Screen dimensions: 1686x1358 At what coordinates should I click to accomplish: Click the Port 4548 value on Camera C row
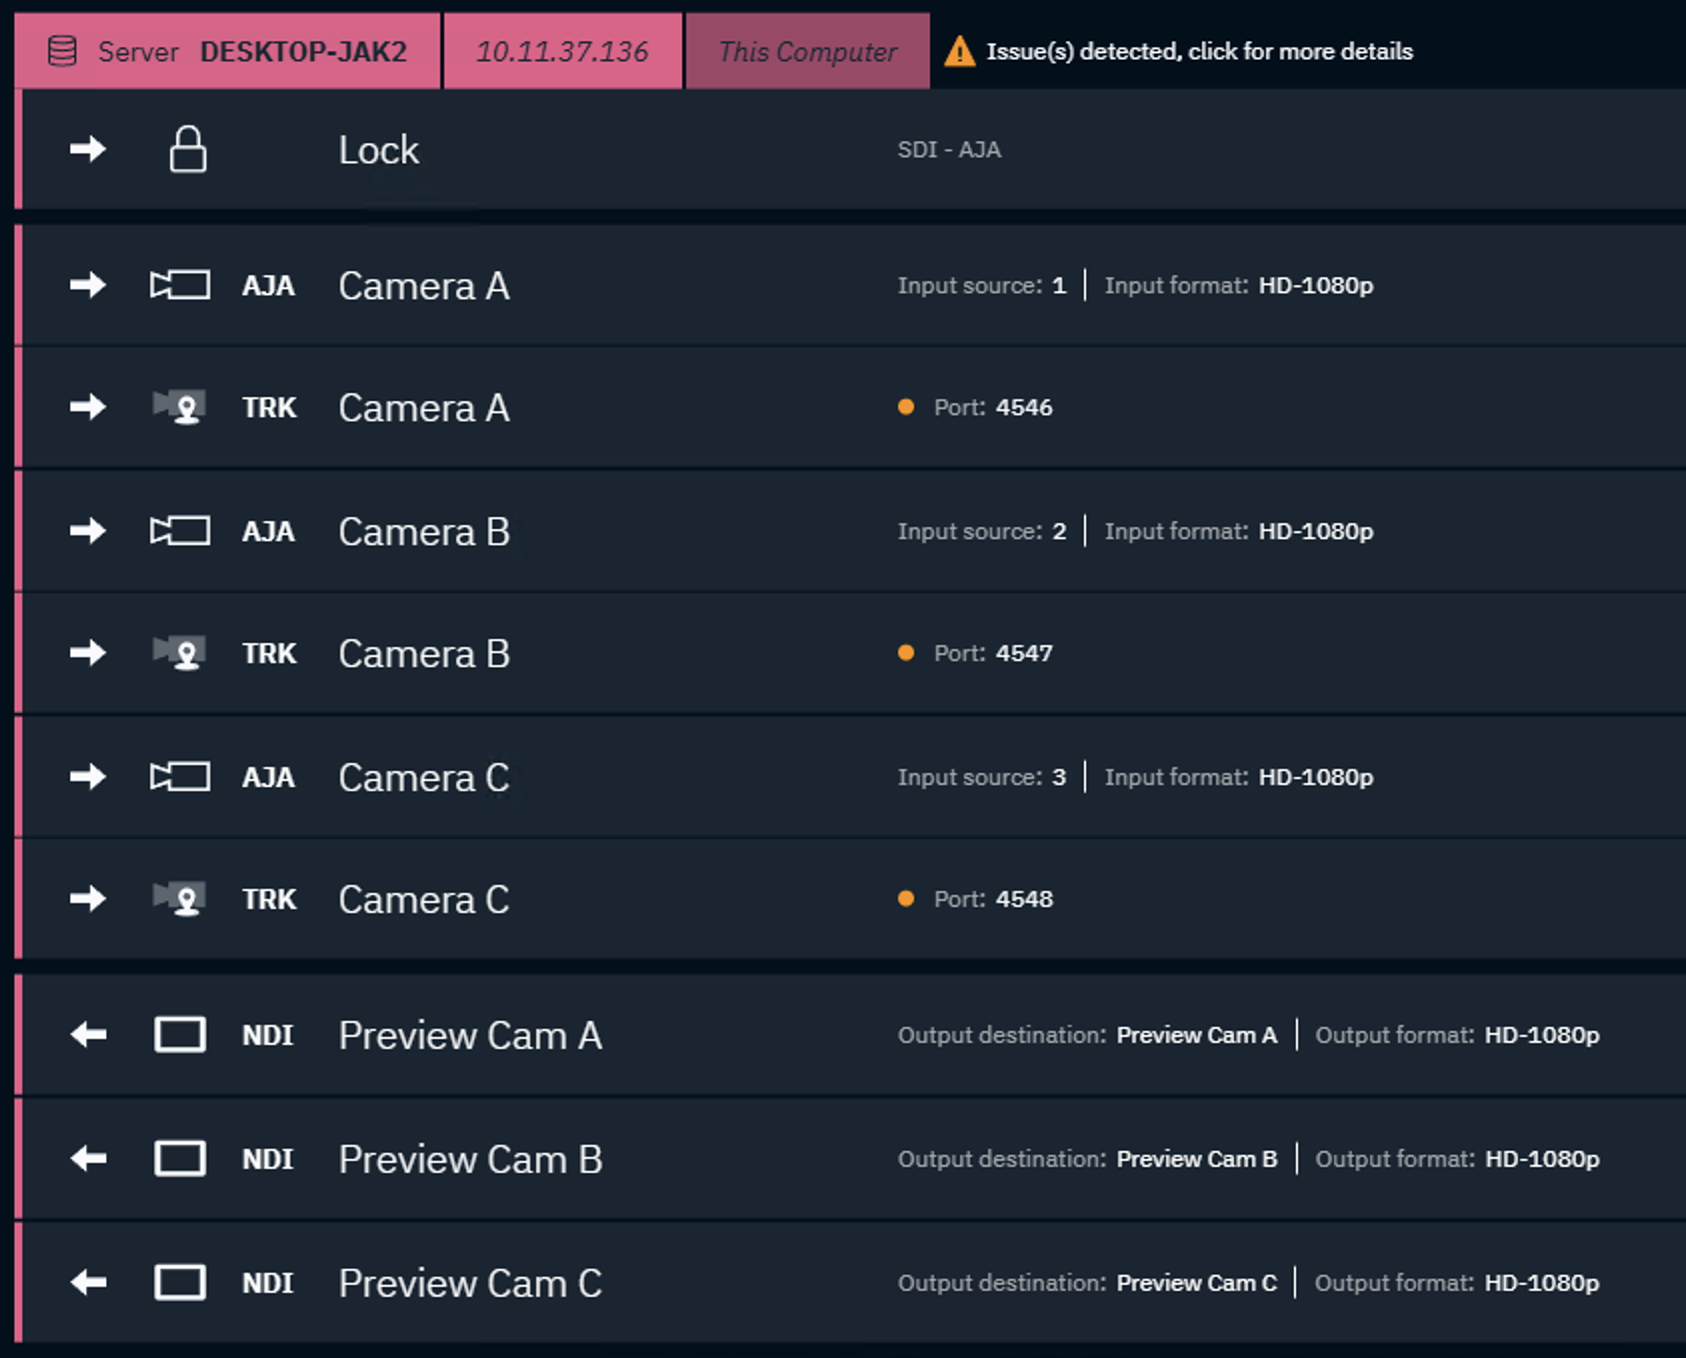pos(1024,898)
